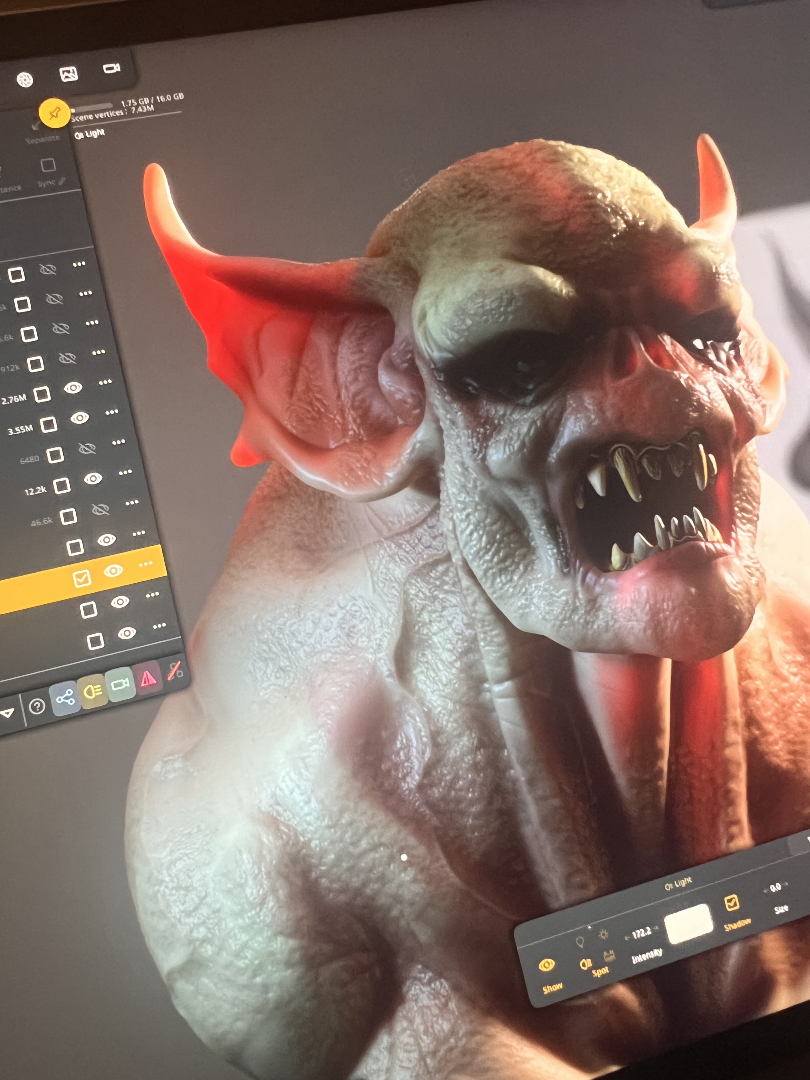The height and width of the screenshot is (1080, 810).
Task: Open the bottom list row's three-dot menu
Action: click(159, 626)
